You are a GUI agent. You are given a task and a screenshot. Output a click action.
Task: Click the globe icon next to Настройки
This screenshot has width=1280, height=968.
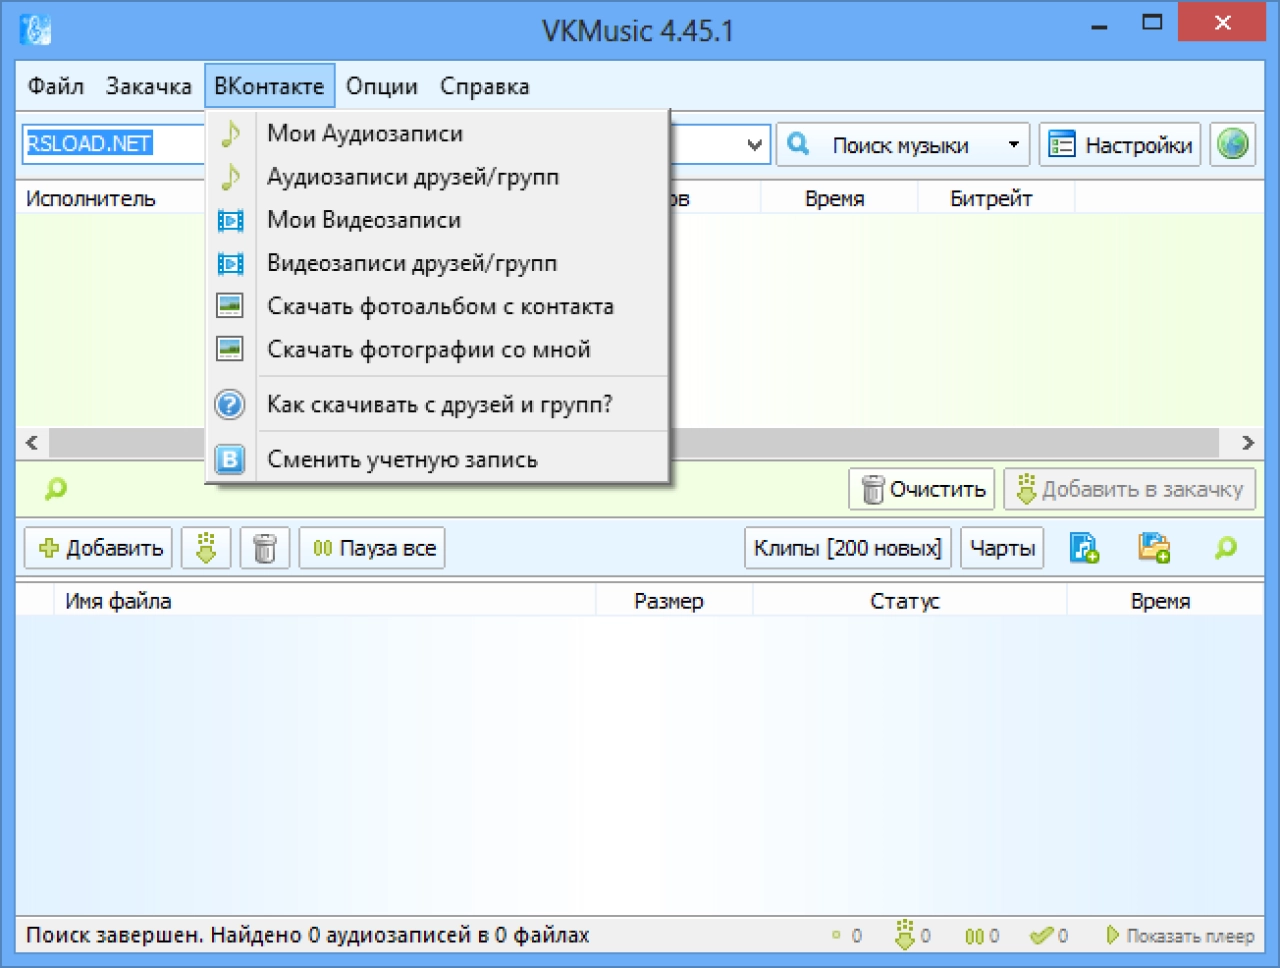coord(1232,145)
